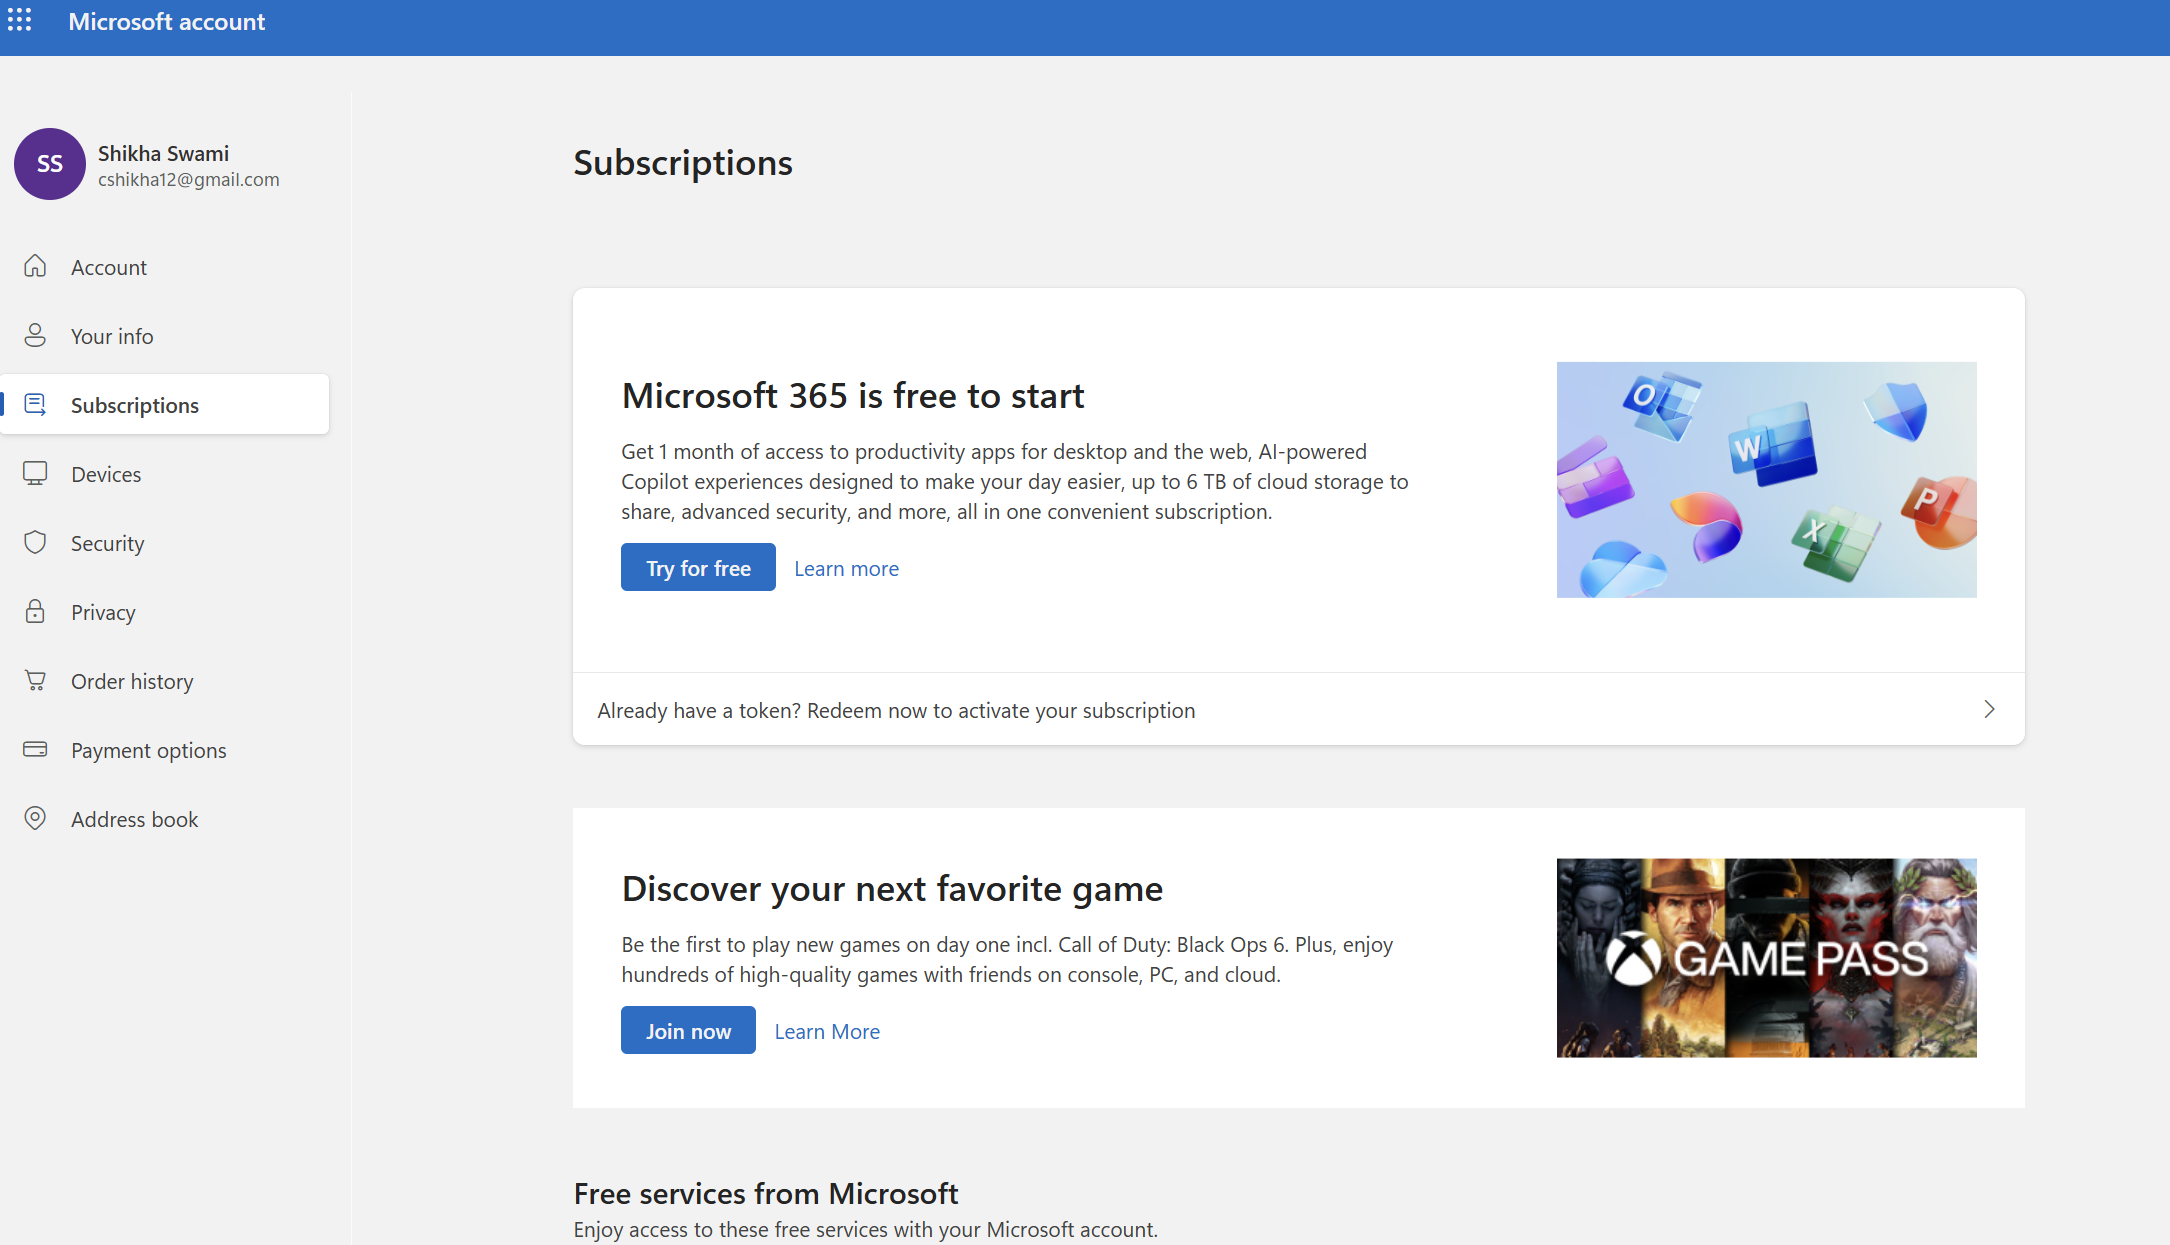Viewport: 2170px width, 1245px height.
Task: Click the Account home icon in sidebar
Action: 35,266
